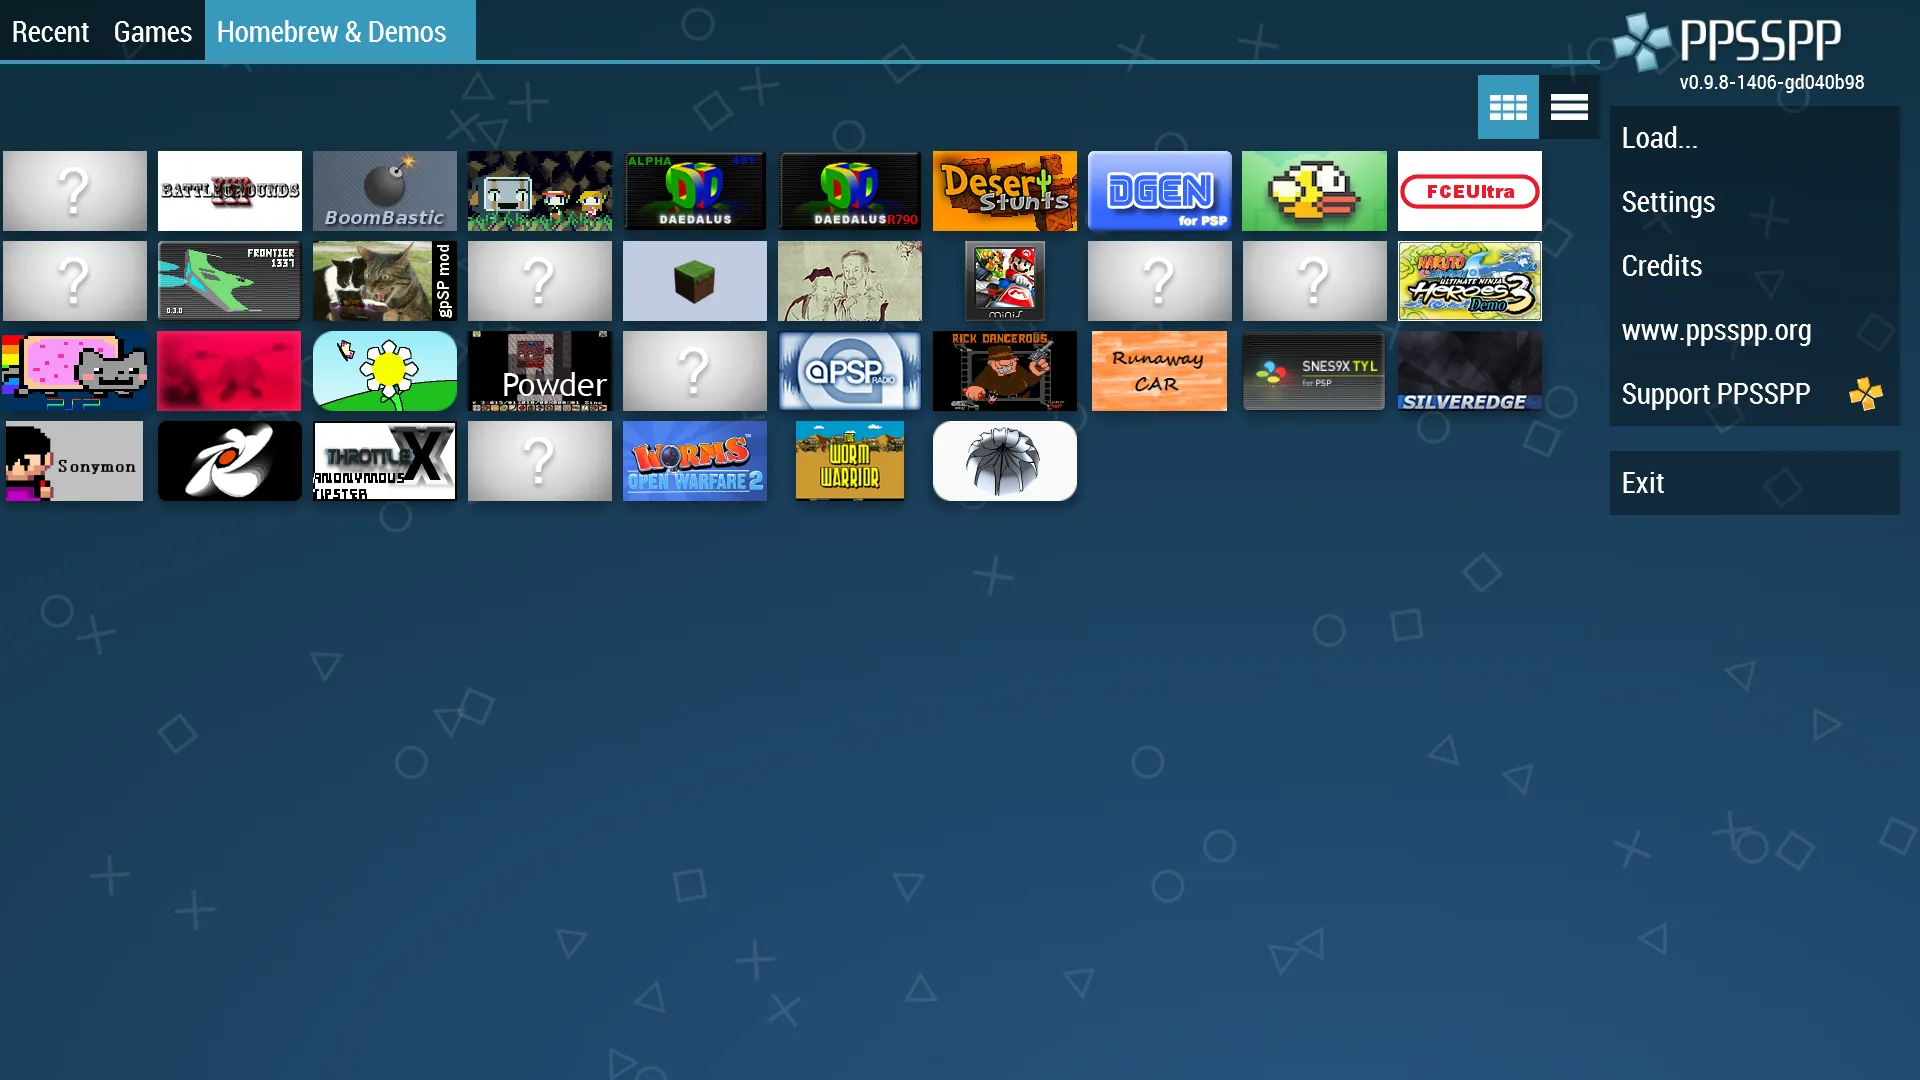1920x1080 pixels.
Task: Select the Runaway Car homebrew
Action: pyautogui.click(x=1159, y=371)
